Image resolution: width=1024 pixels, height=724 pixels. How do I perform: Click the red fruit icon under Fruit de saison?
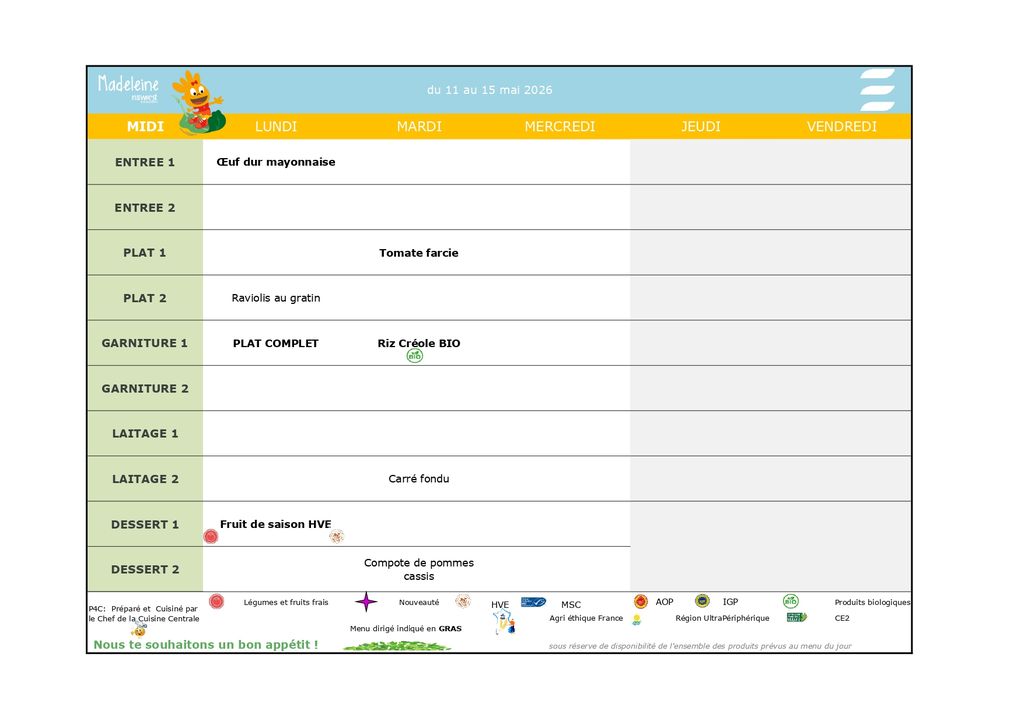pos(211,537)
